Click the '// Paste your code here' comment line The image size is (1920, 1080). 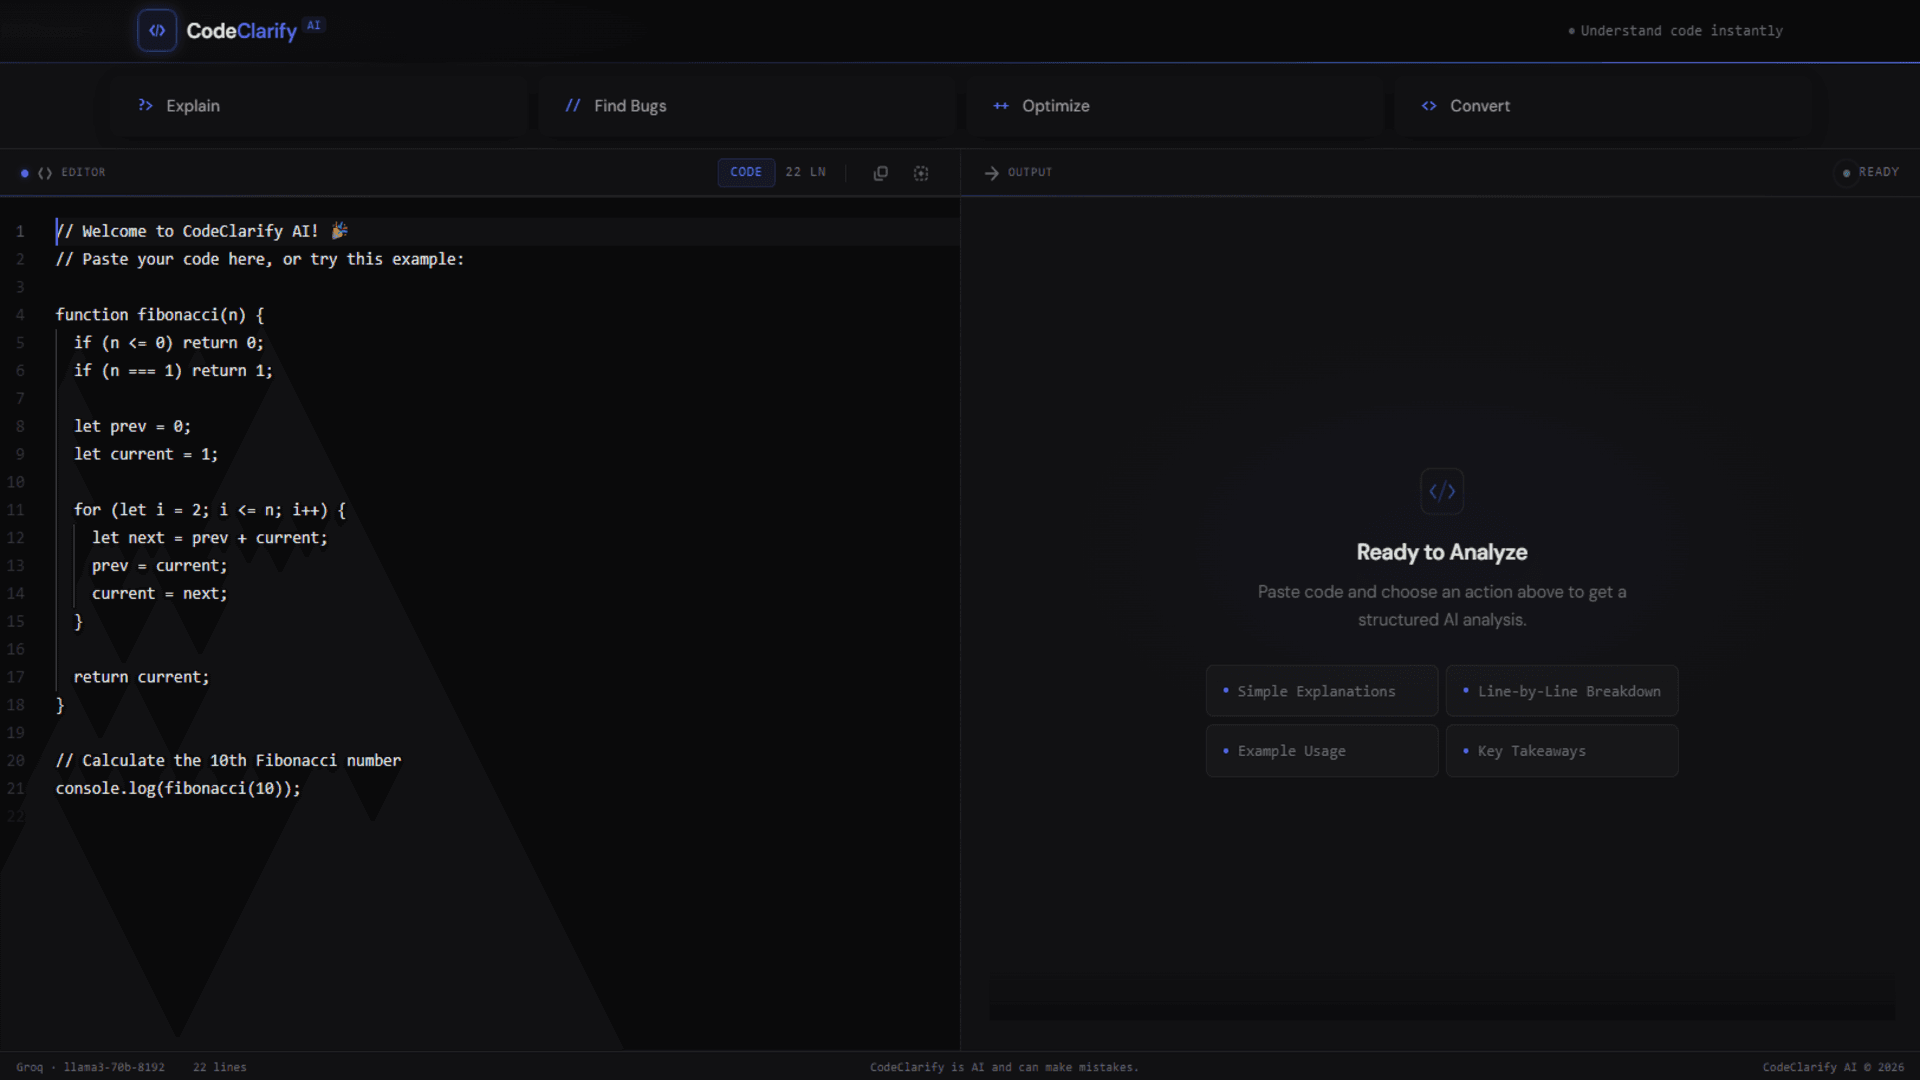260,259
